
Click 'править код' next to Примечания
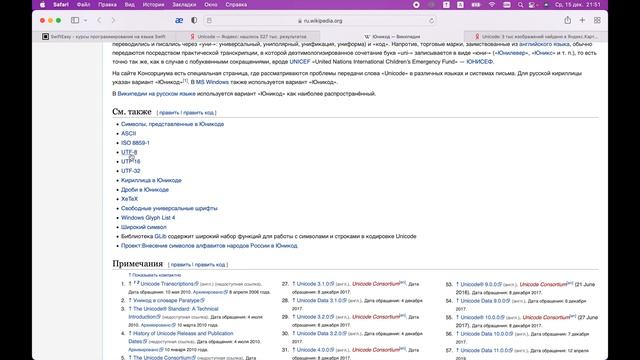210,265
